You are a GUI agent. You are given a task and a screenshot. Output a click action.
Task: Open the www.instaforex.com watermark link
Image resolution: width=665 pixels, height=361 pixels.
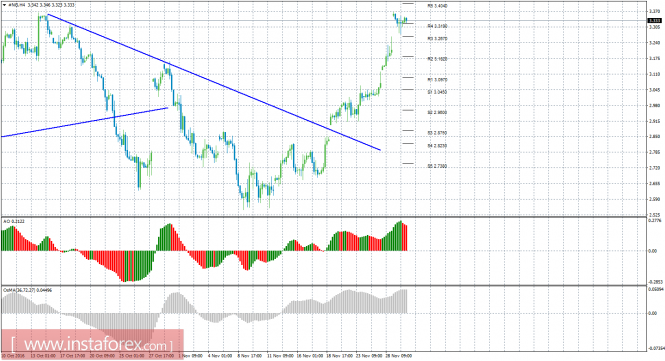coord(92,344)
